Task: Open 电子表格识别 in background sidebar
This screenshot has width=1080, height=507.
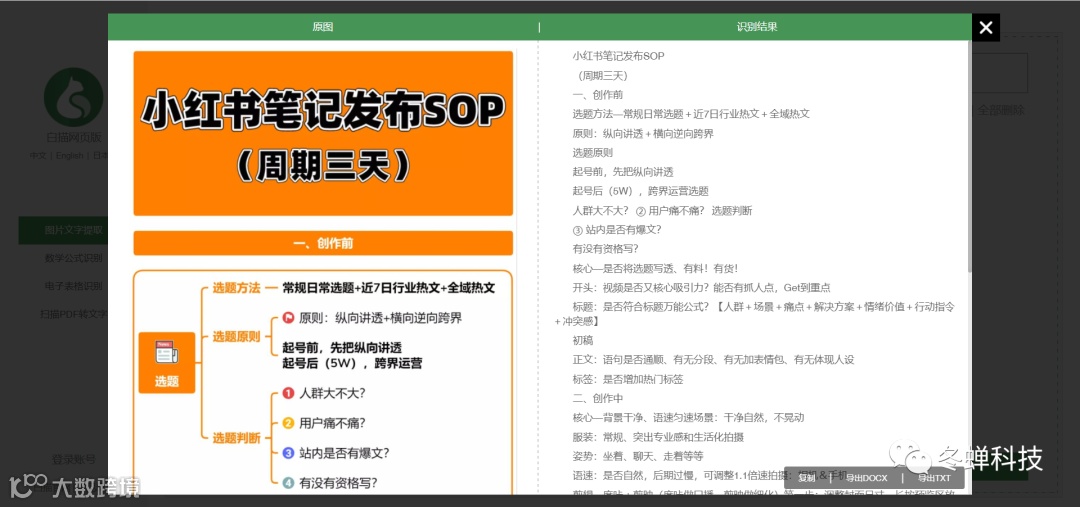Action: point(73,286)
